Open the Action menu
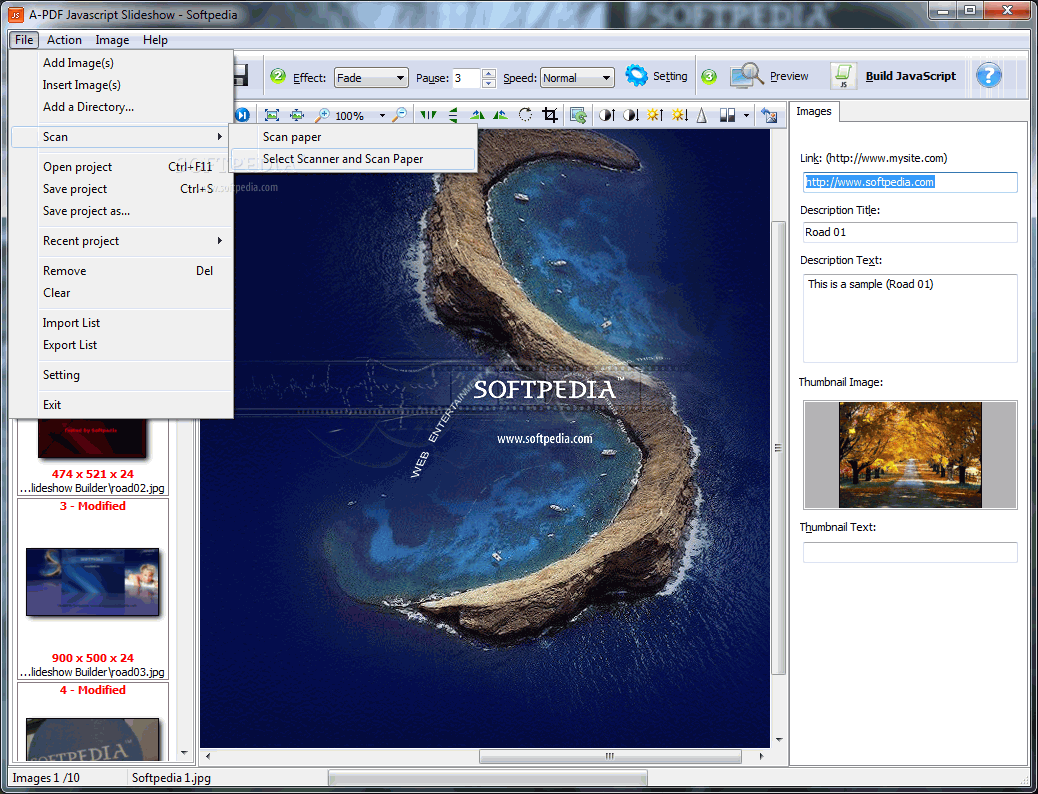This screenshot has height=794, width=1038. point(64,40)
